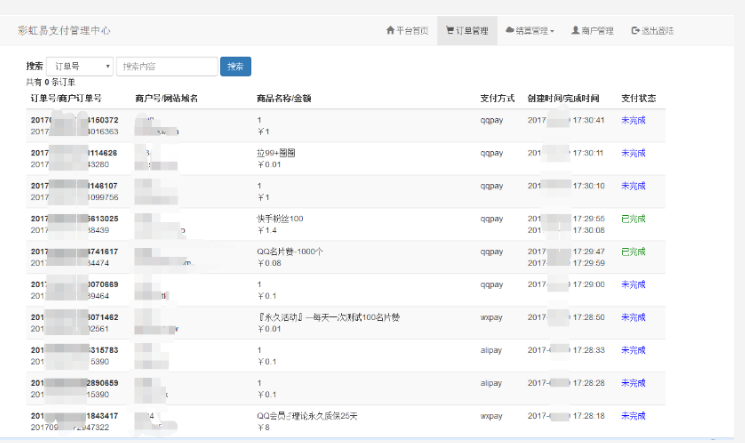
Task: Click order number ending 4150372
Action: (75, 120)
